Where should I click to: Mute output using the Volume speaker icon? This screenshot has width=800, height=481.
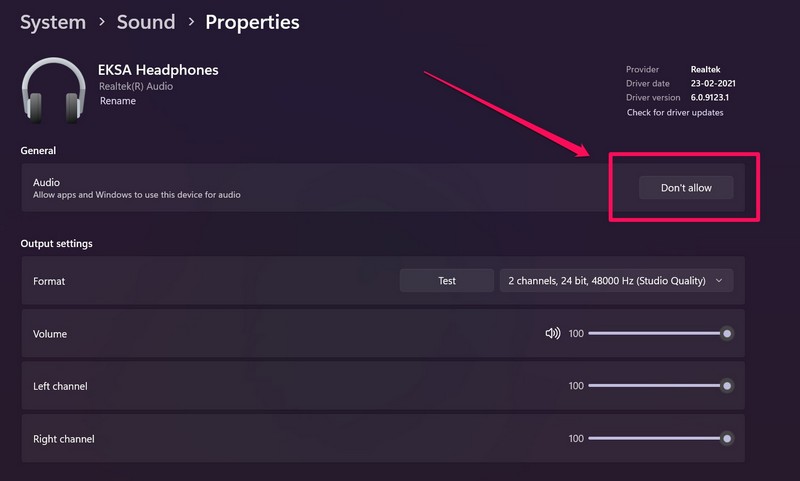553,333
